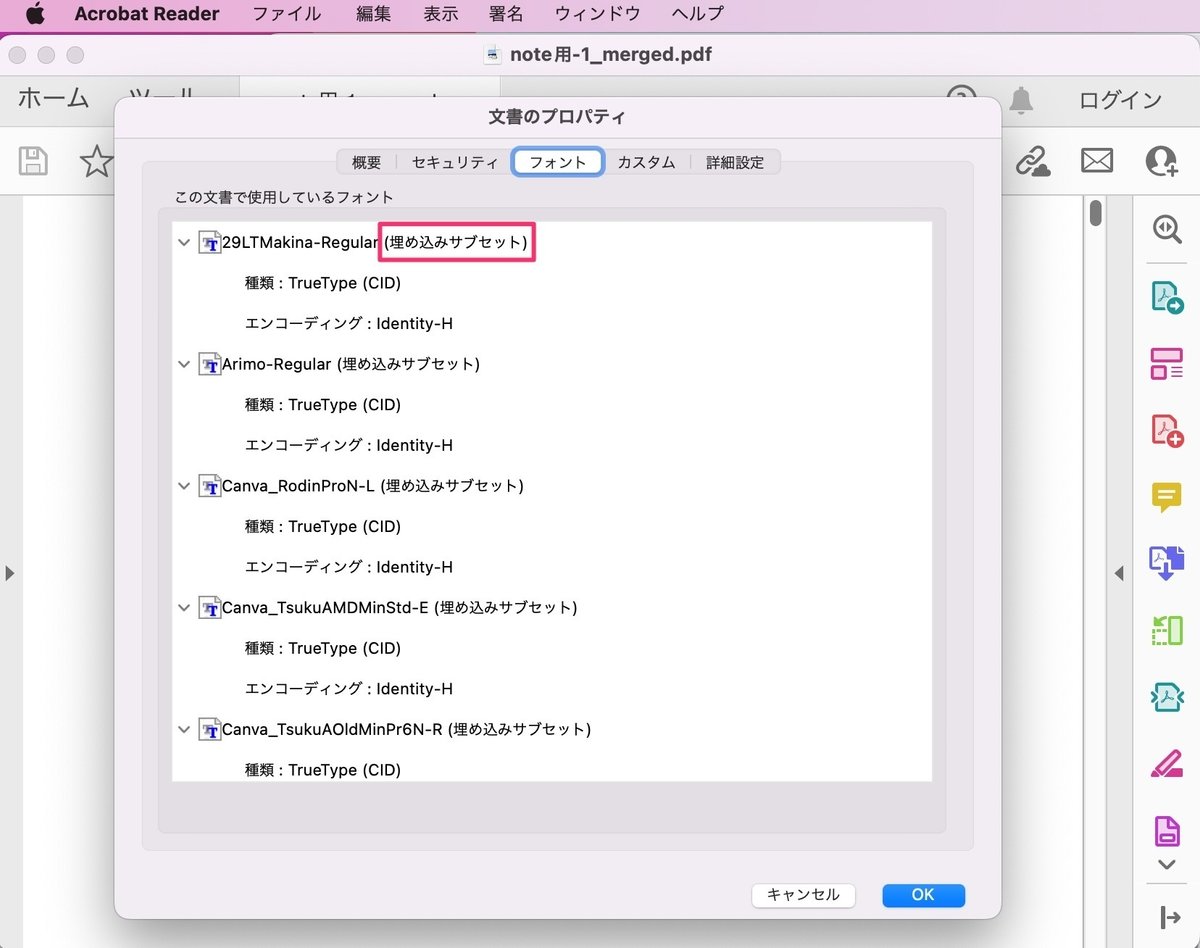Open the Export PDF tool icon
This screenshot has height=948, width=1200.
pos(1166,297)
